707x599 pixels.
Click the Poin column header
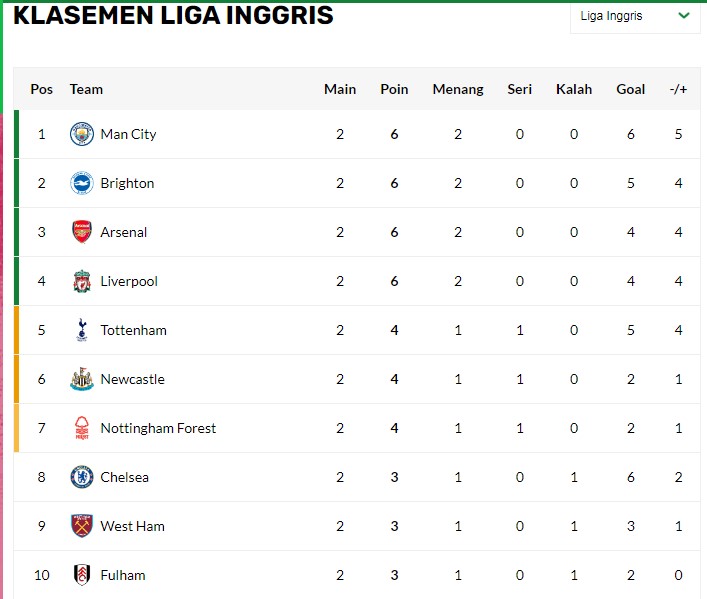click(x=394, y=89)
